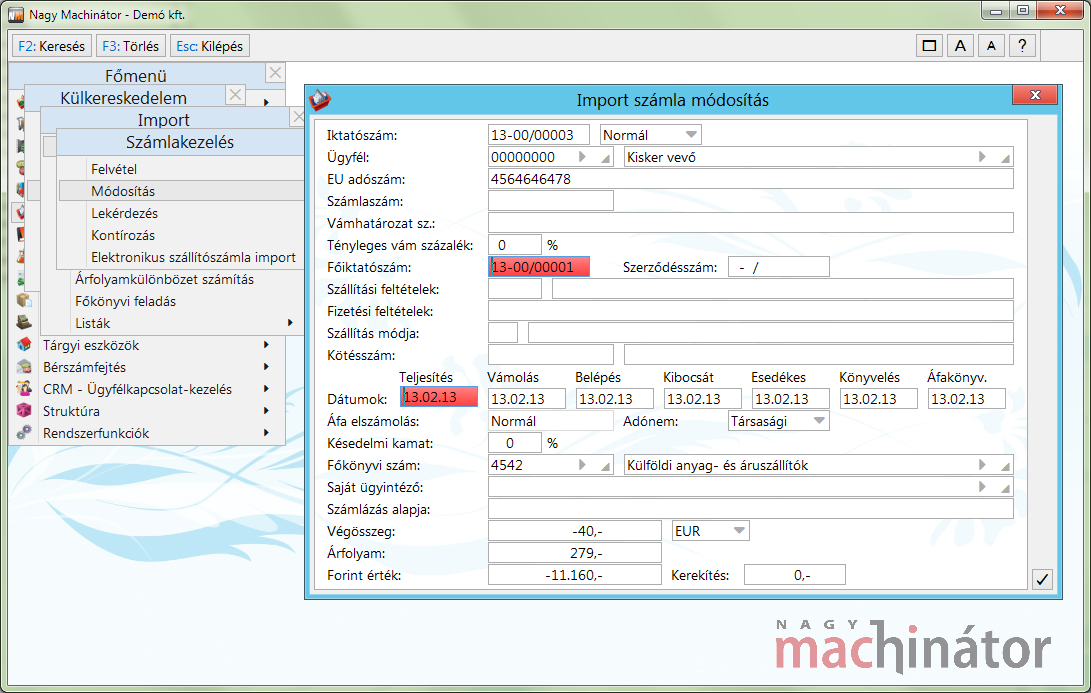Click the Esedékes date field

[x=791, y=399]
